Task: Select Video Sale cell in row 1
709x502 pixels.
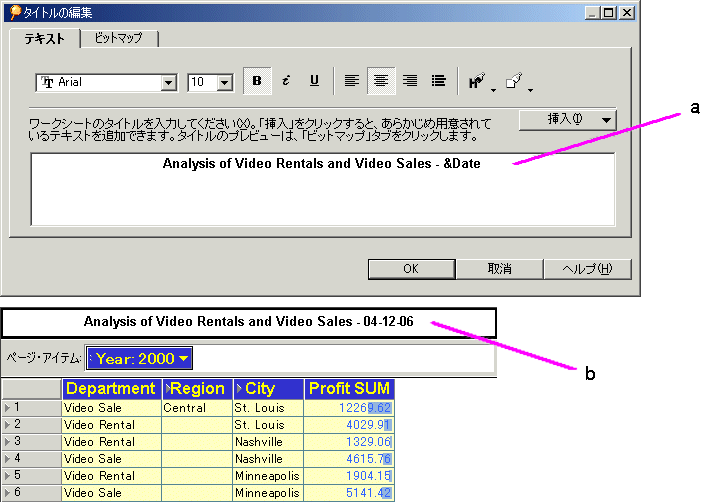Action: point(111,408)
